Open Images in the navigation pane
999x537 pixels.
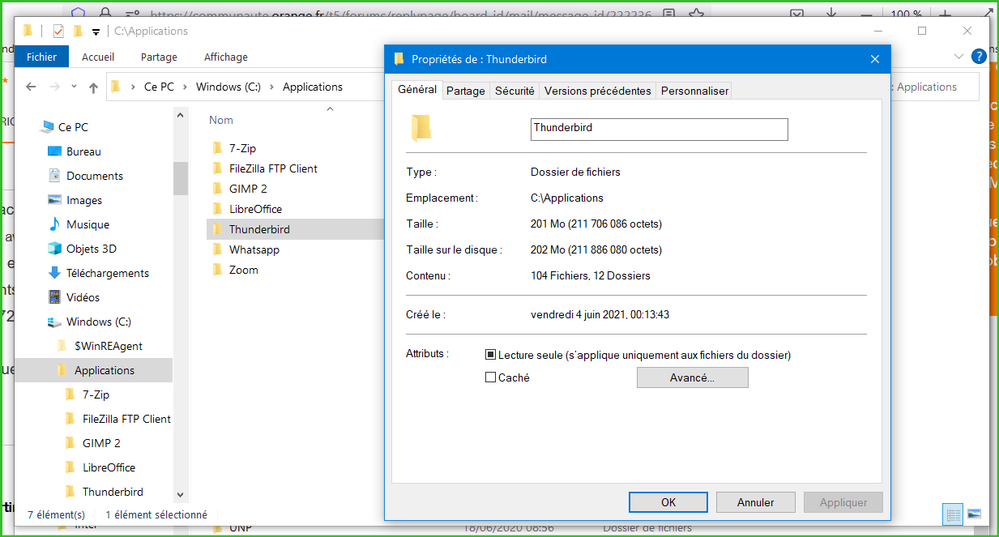point(83,200)
